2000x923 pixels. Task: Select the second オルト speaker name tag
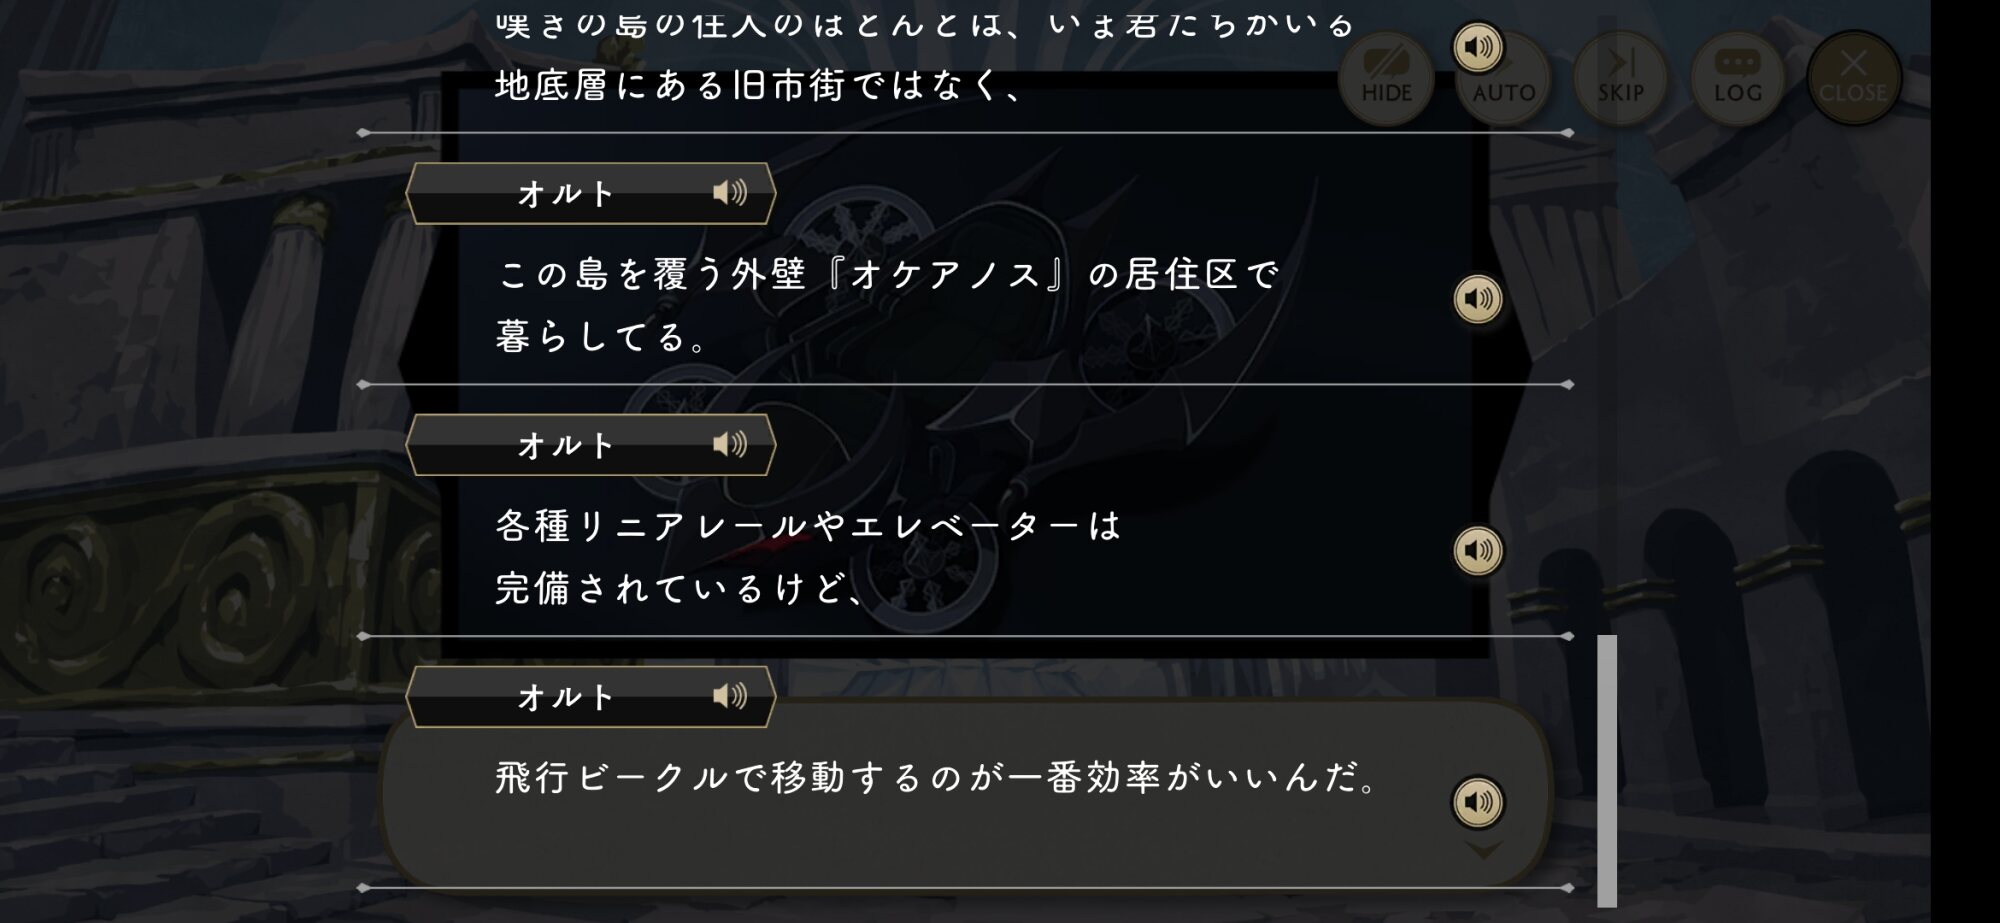point(566,444)
